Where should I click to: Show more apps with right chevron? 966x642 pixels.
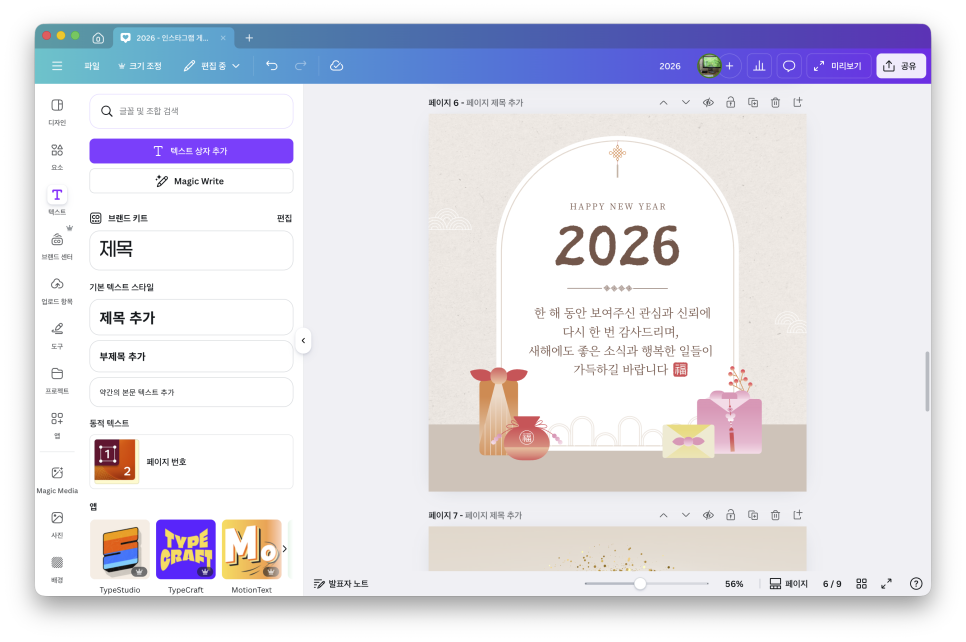285,548
